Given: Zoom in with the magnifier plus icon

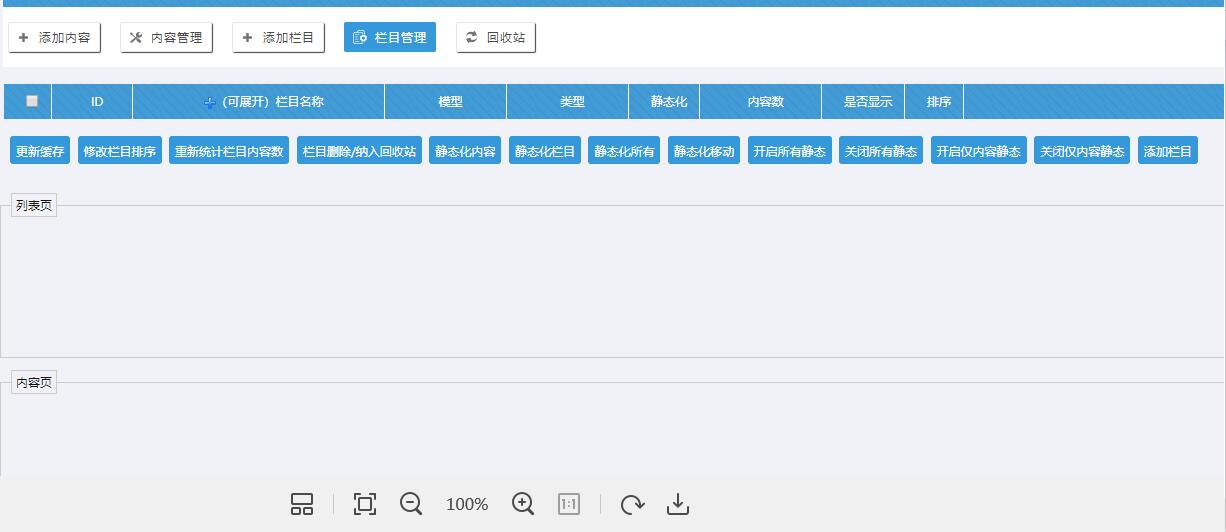Looking at the screenshot, I should click(523, 504).
